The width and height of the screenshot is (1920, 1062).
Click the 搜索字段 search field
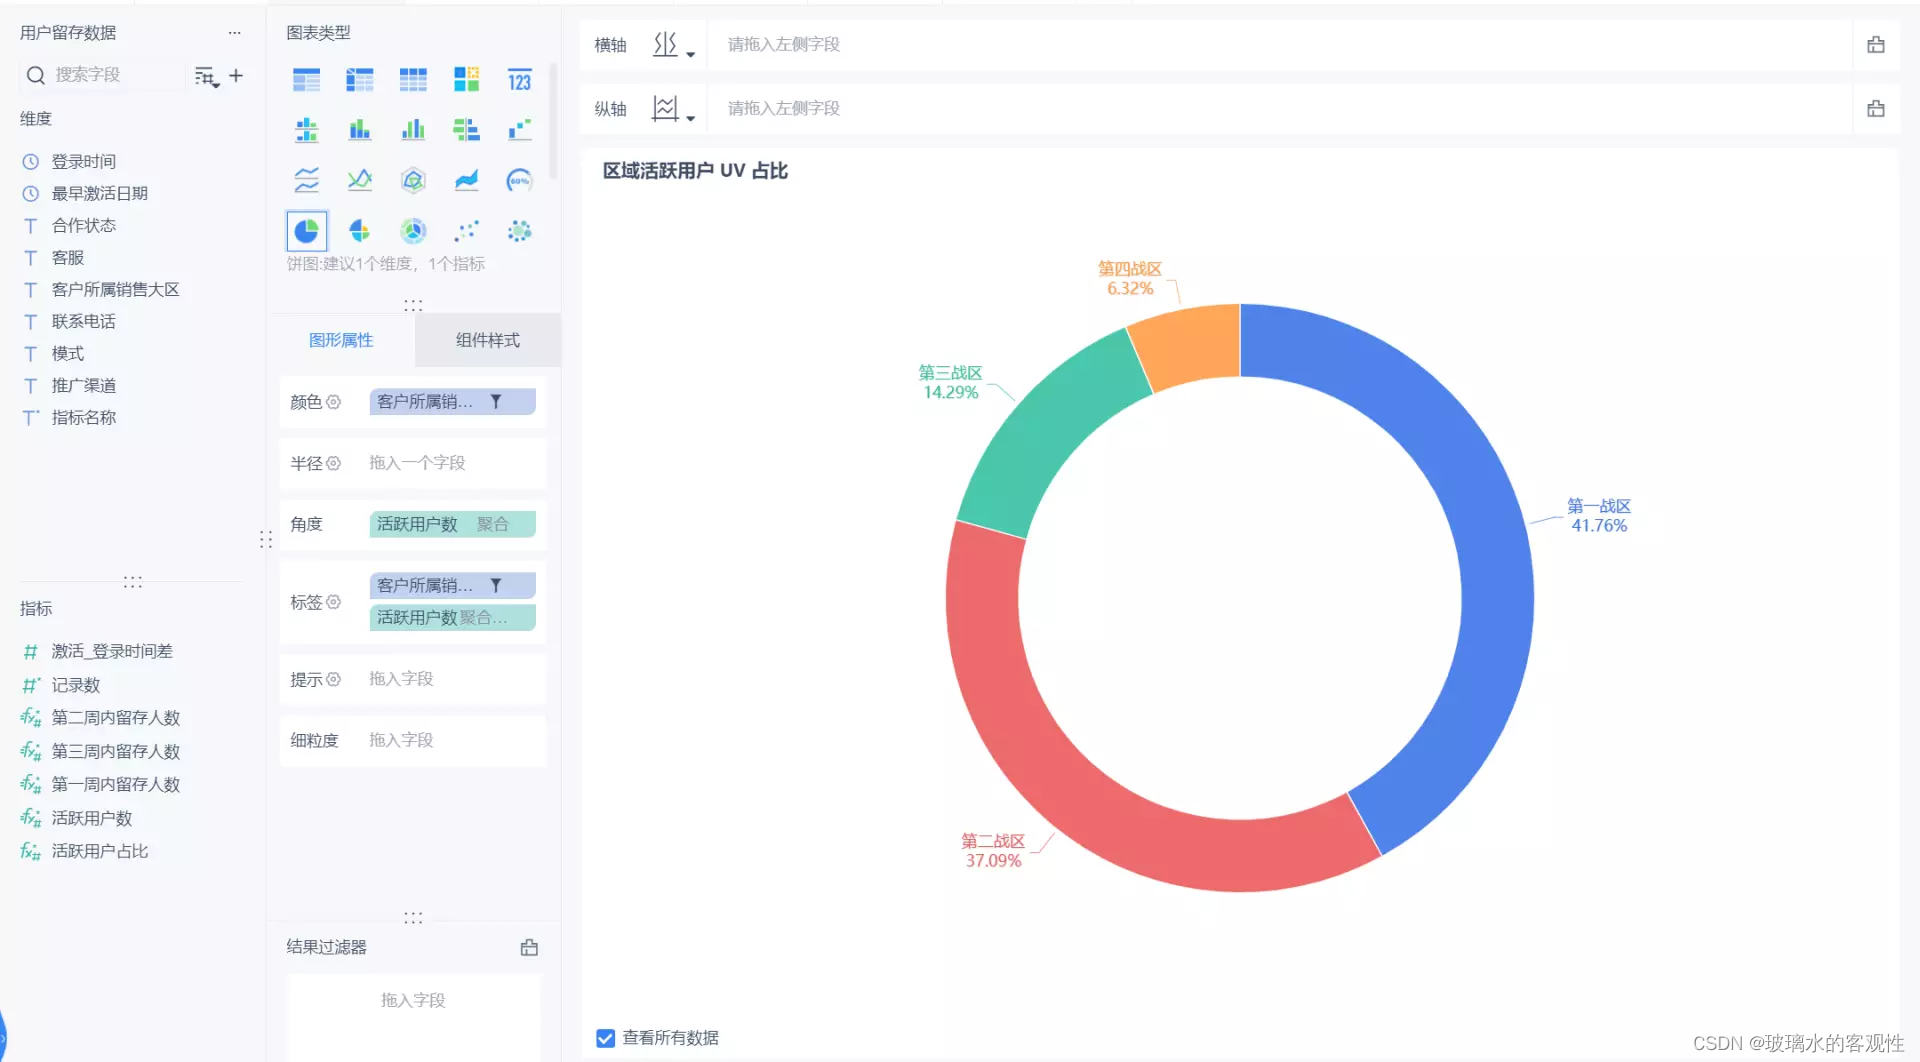[102, 75]
